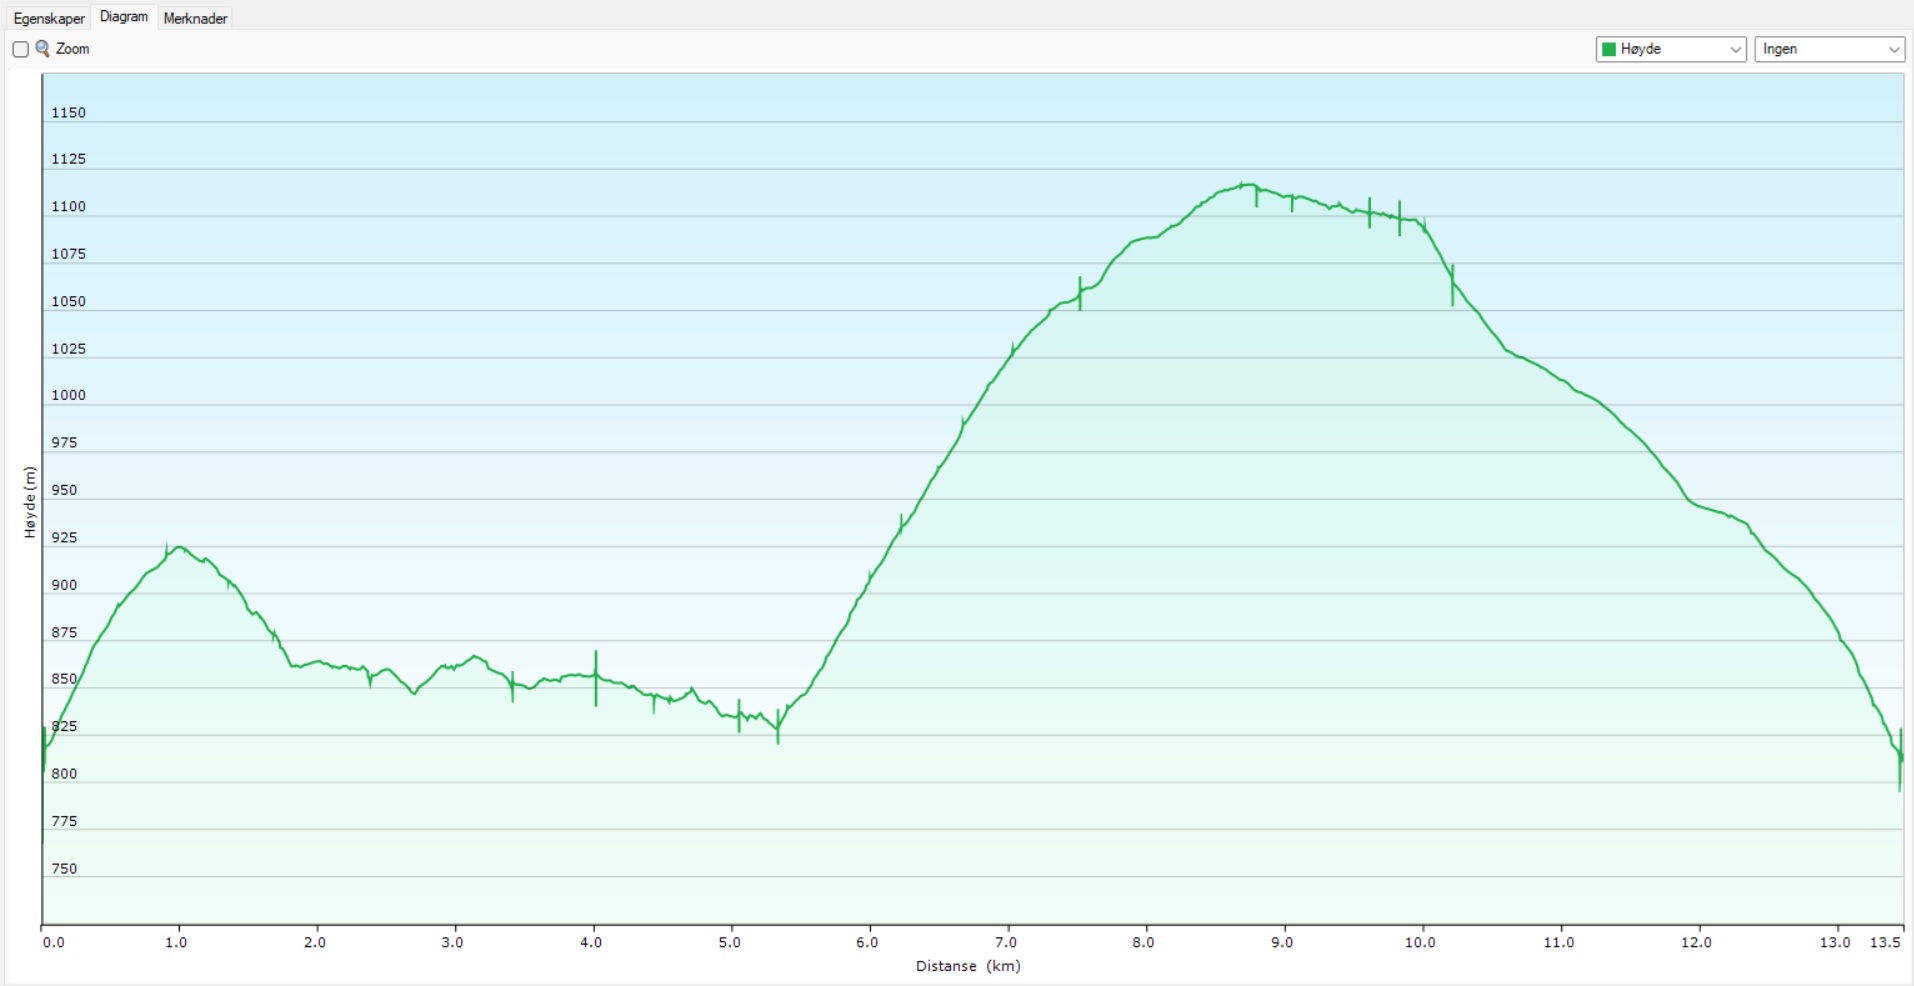The height and width of the screenshot is (986, 1914).
Task: Click the Distanse (km) axis title
Action: click(x=967, y=966)
